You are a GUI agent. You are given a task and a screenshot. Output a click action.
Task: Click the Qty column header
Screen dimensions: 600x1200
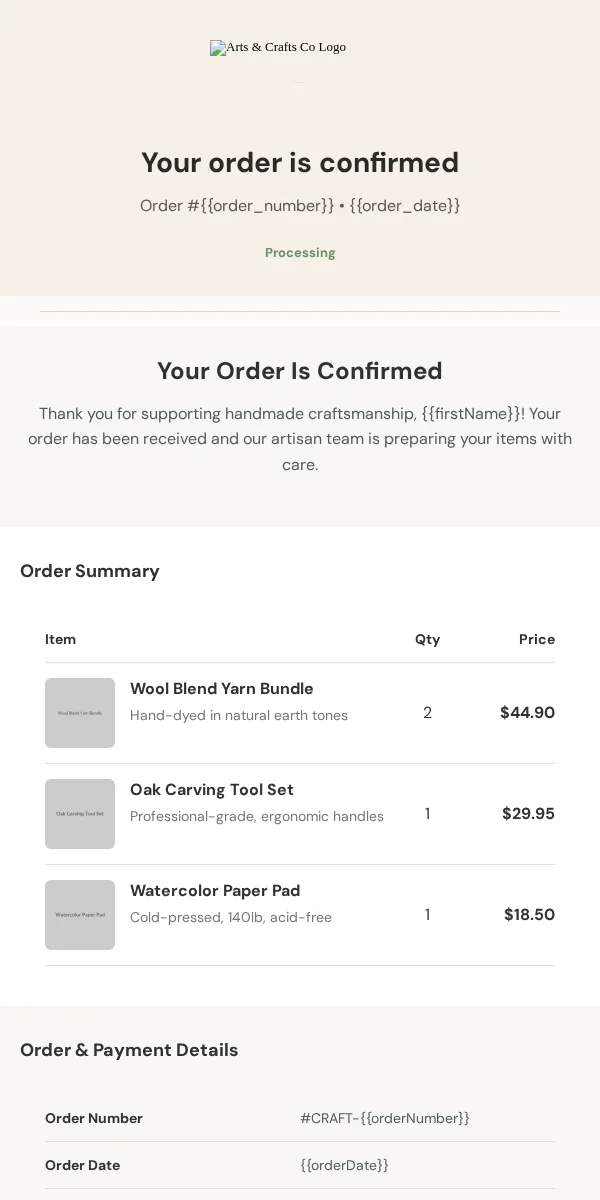pos(427,639)
